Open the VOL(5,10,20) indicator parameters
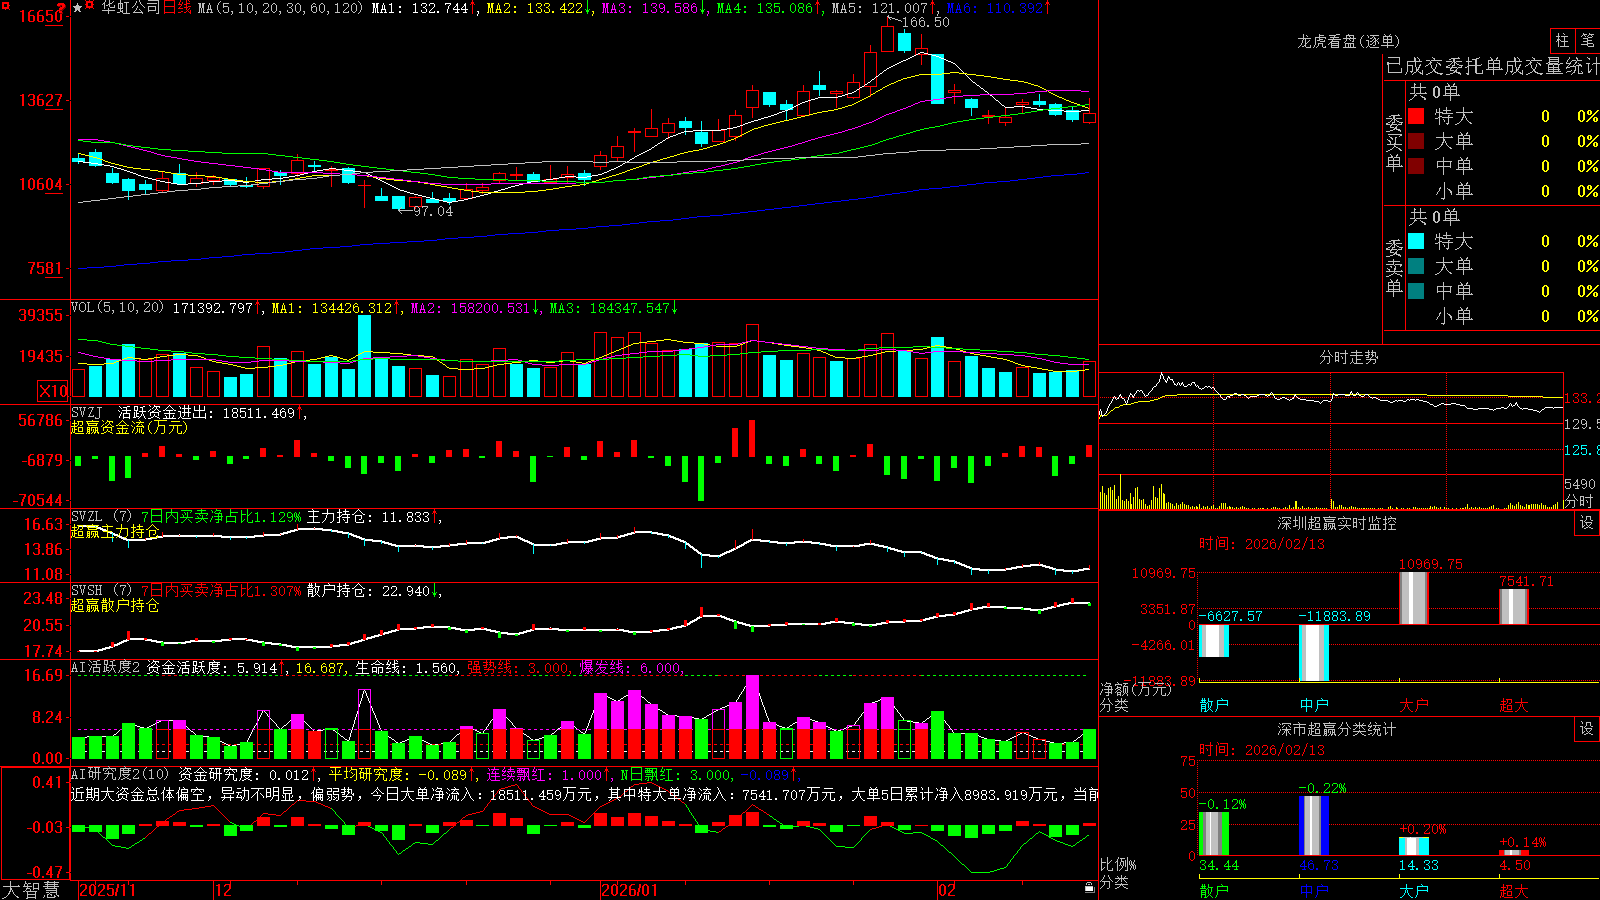Viewport: 1600px width, 900px height. 117,308
